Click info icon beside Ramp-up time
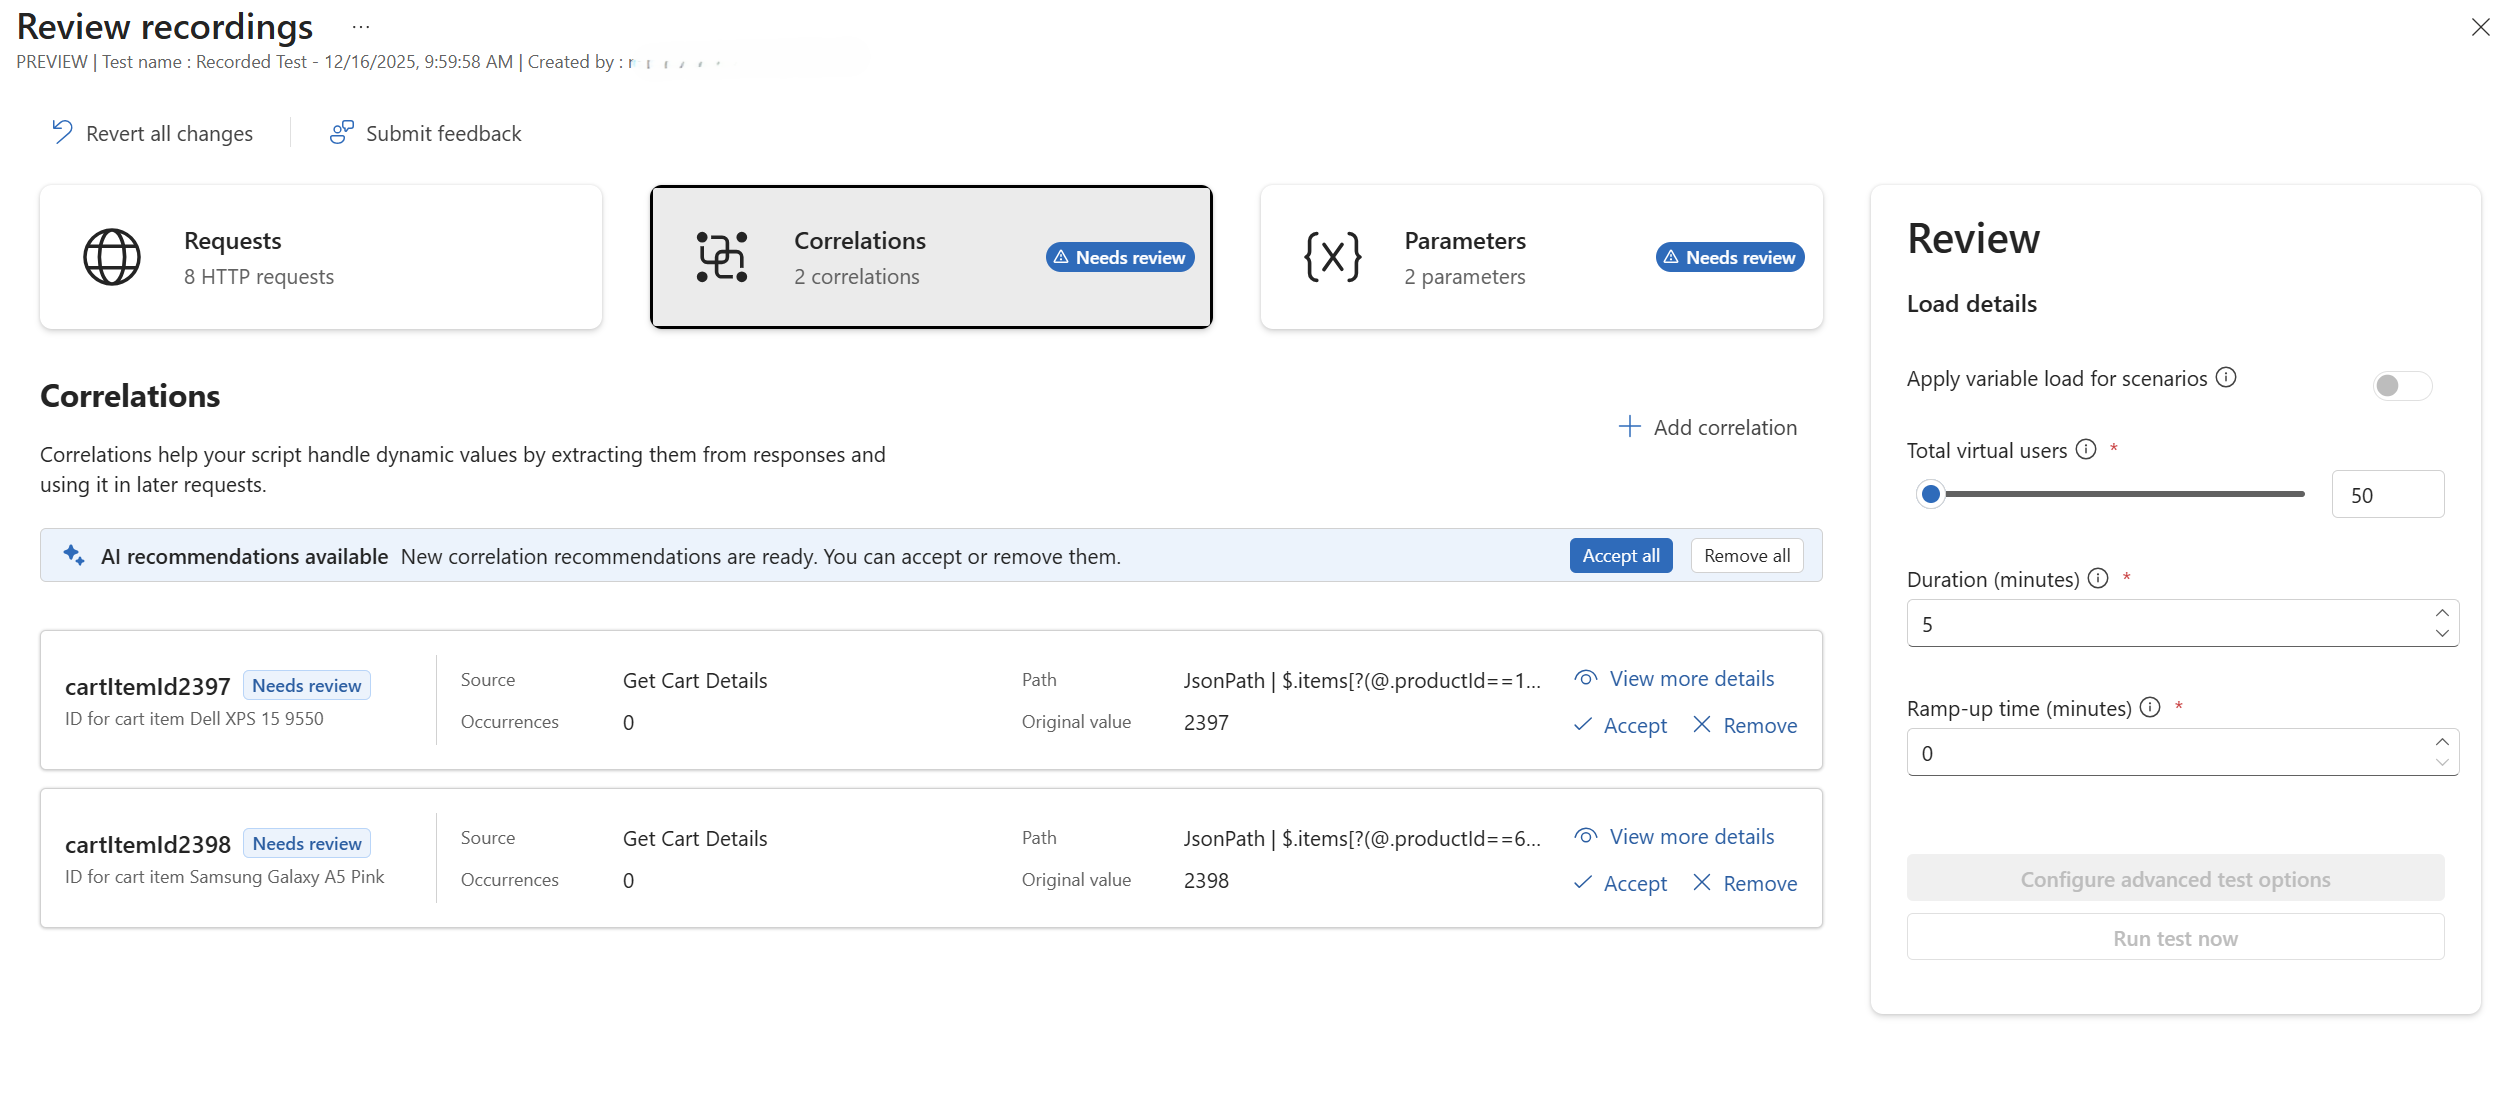This screenshot has height=1095, width=2511. click(2150, 707)
